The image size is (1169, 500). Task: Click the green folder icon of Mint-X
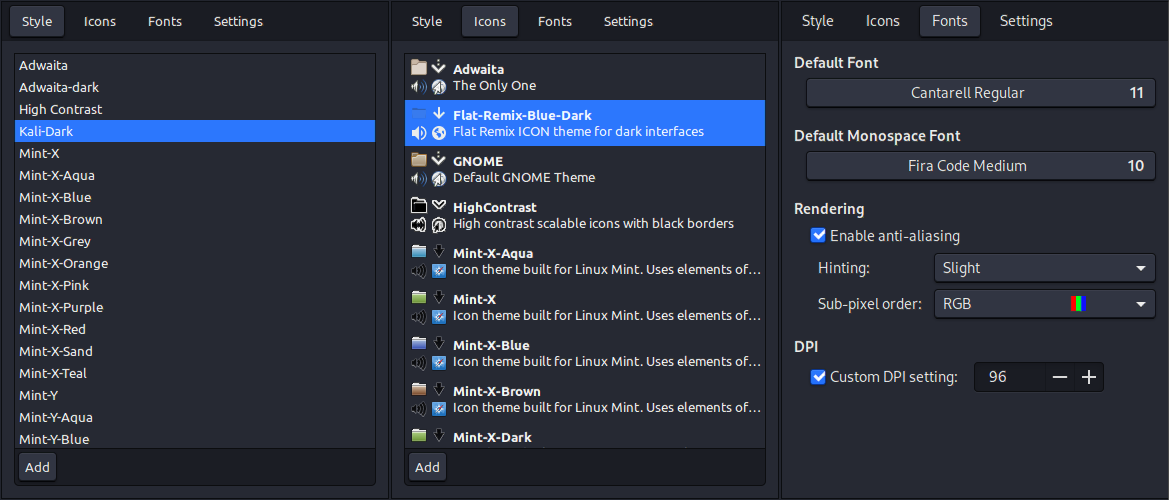tap(419, 298)
